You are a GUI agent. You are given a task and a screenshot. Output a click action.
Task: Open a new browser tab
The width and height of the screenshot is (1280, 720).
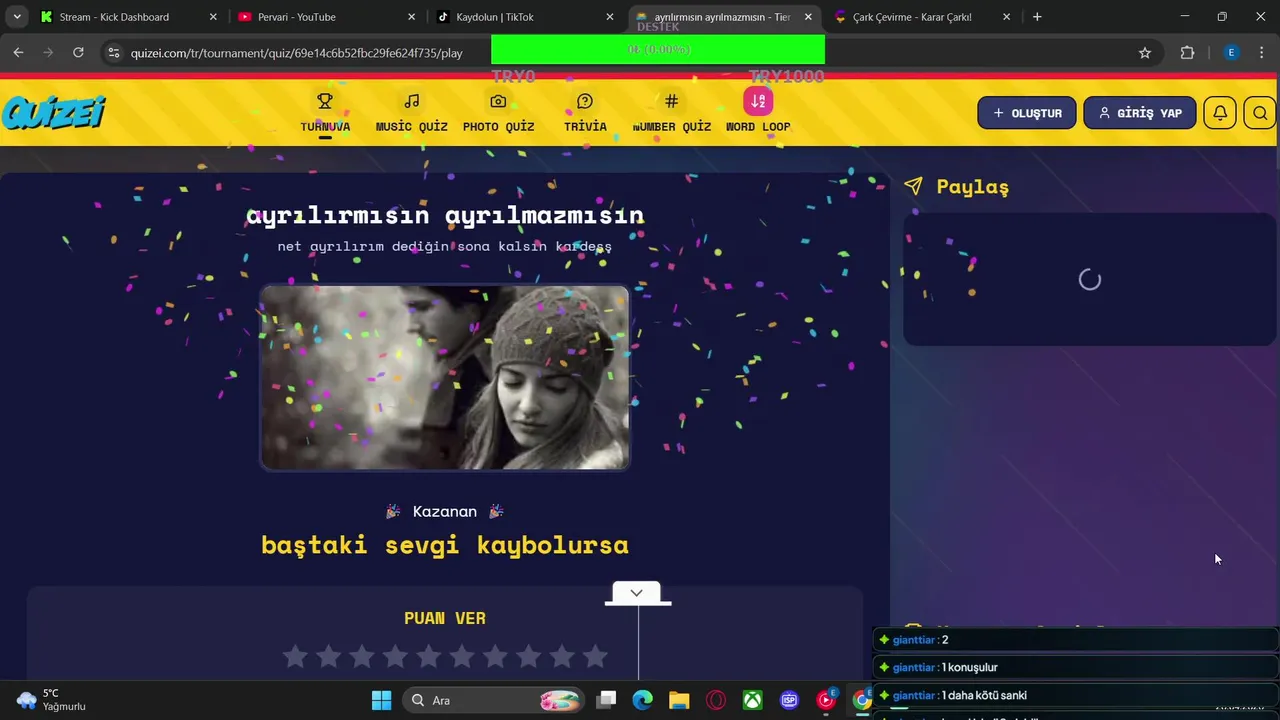tap(1037, 17)
